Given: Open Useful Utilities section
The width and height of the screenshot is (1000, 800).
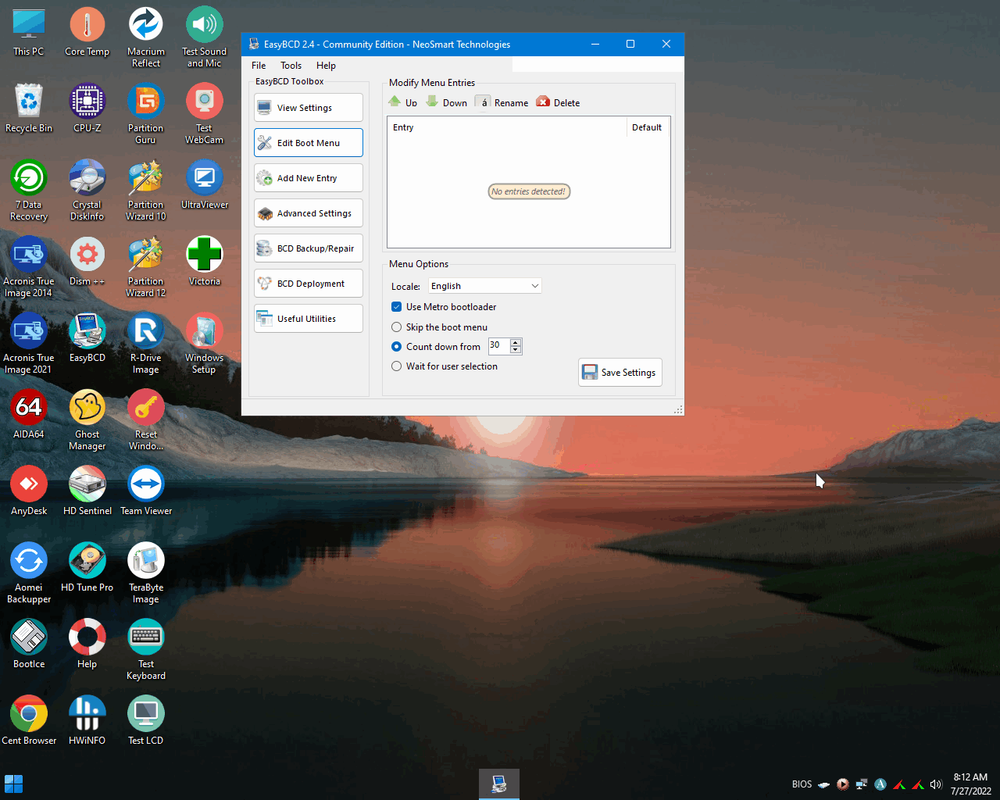Looking at the screenshot, I should coord(308,318).
